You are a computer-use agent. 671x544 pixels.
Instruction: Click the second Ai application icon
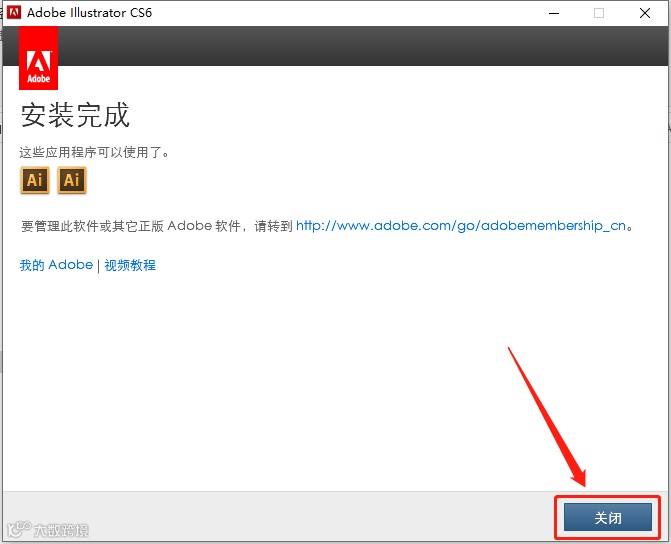[72, 180]
